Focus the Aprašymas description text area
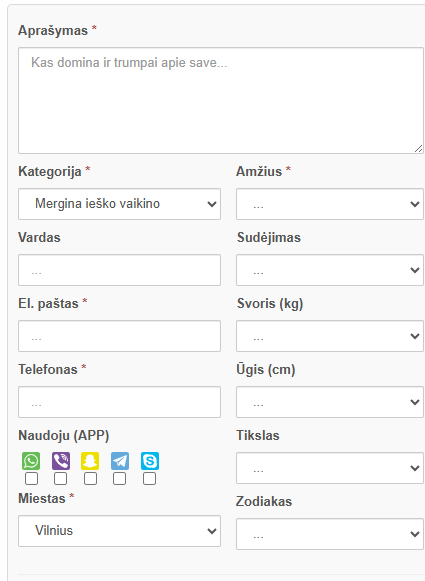 point(221,100)
